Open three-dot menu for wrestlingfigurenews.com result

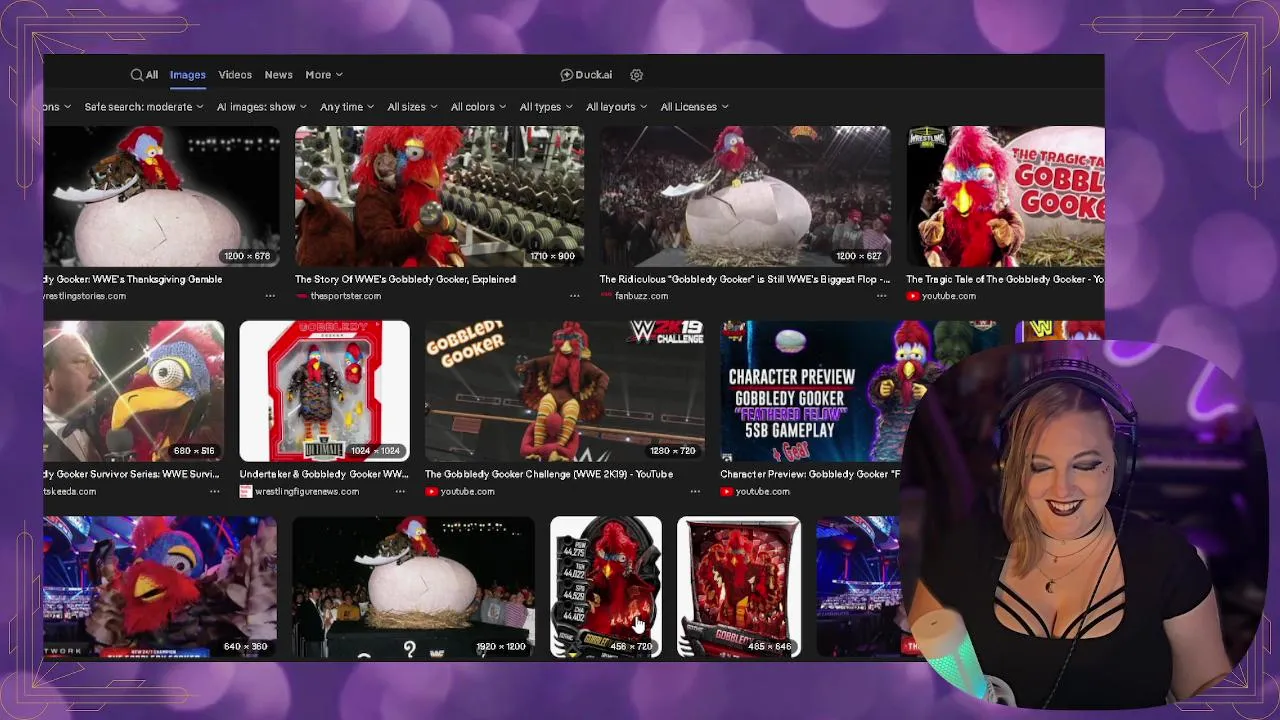[400, 492]
